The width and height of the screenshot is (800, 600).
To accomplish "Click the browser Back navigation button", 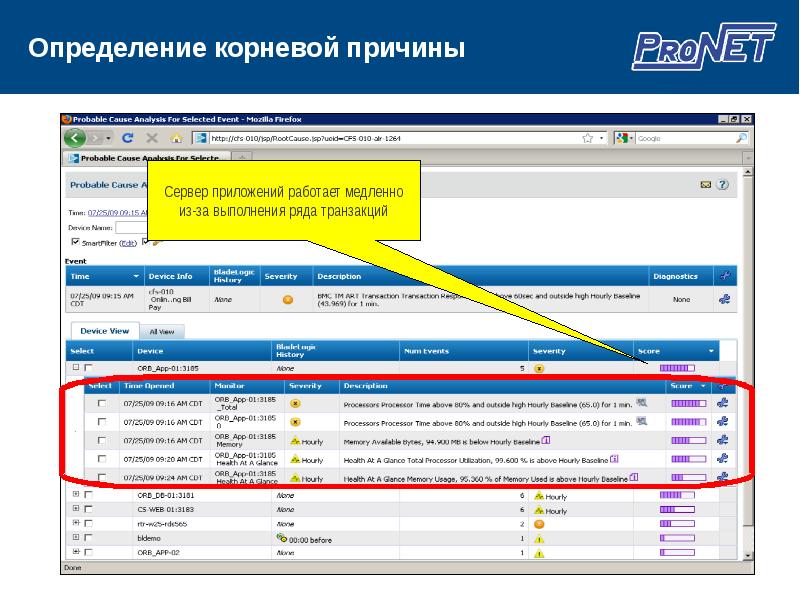I will point(75,138).
